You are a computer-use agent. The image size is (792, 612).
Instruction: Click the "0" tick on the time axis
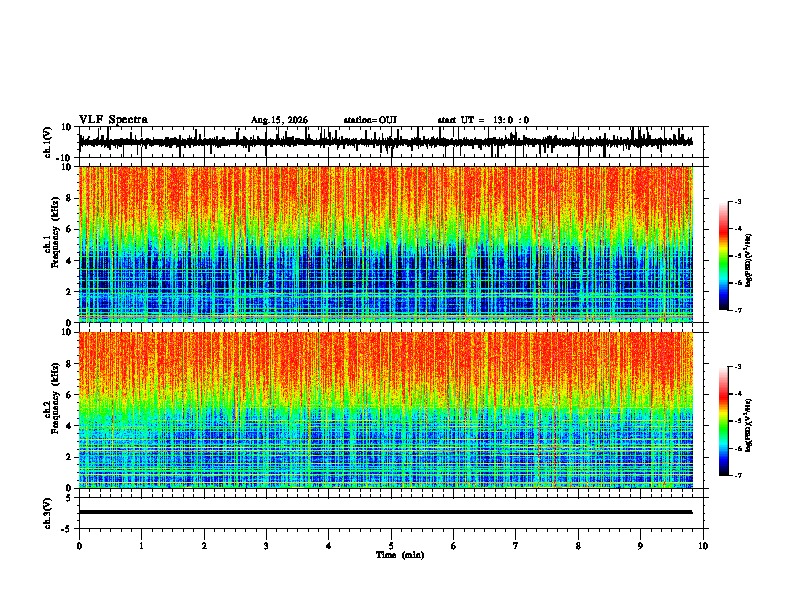tap(79, 546)
